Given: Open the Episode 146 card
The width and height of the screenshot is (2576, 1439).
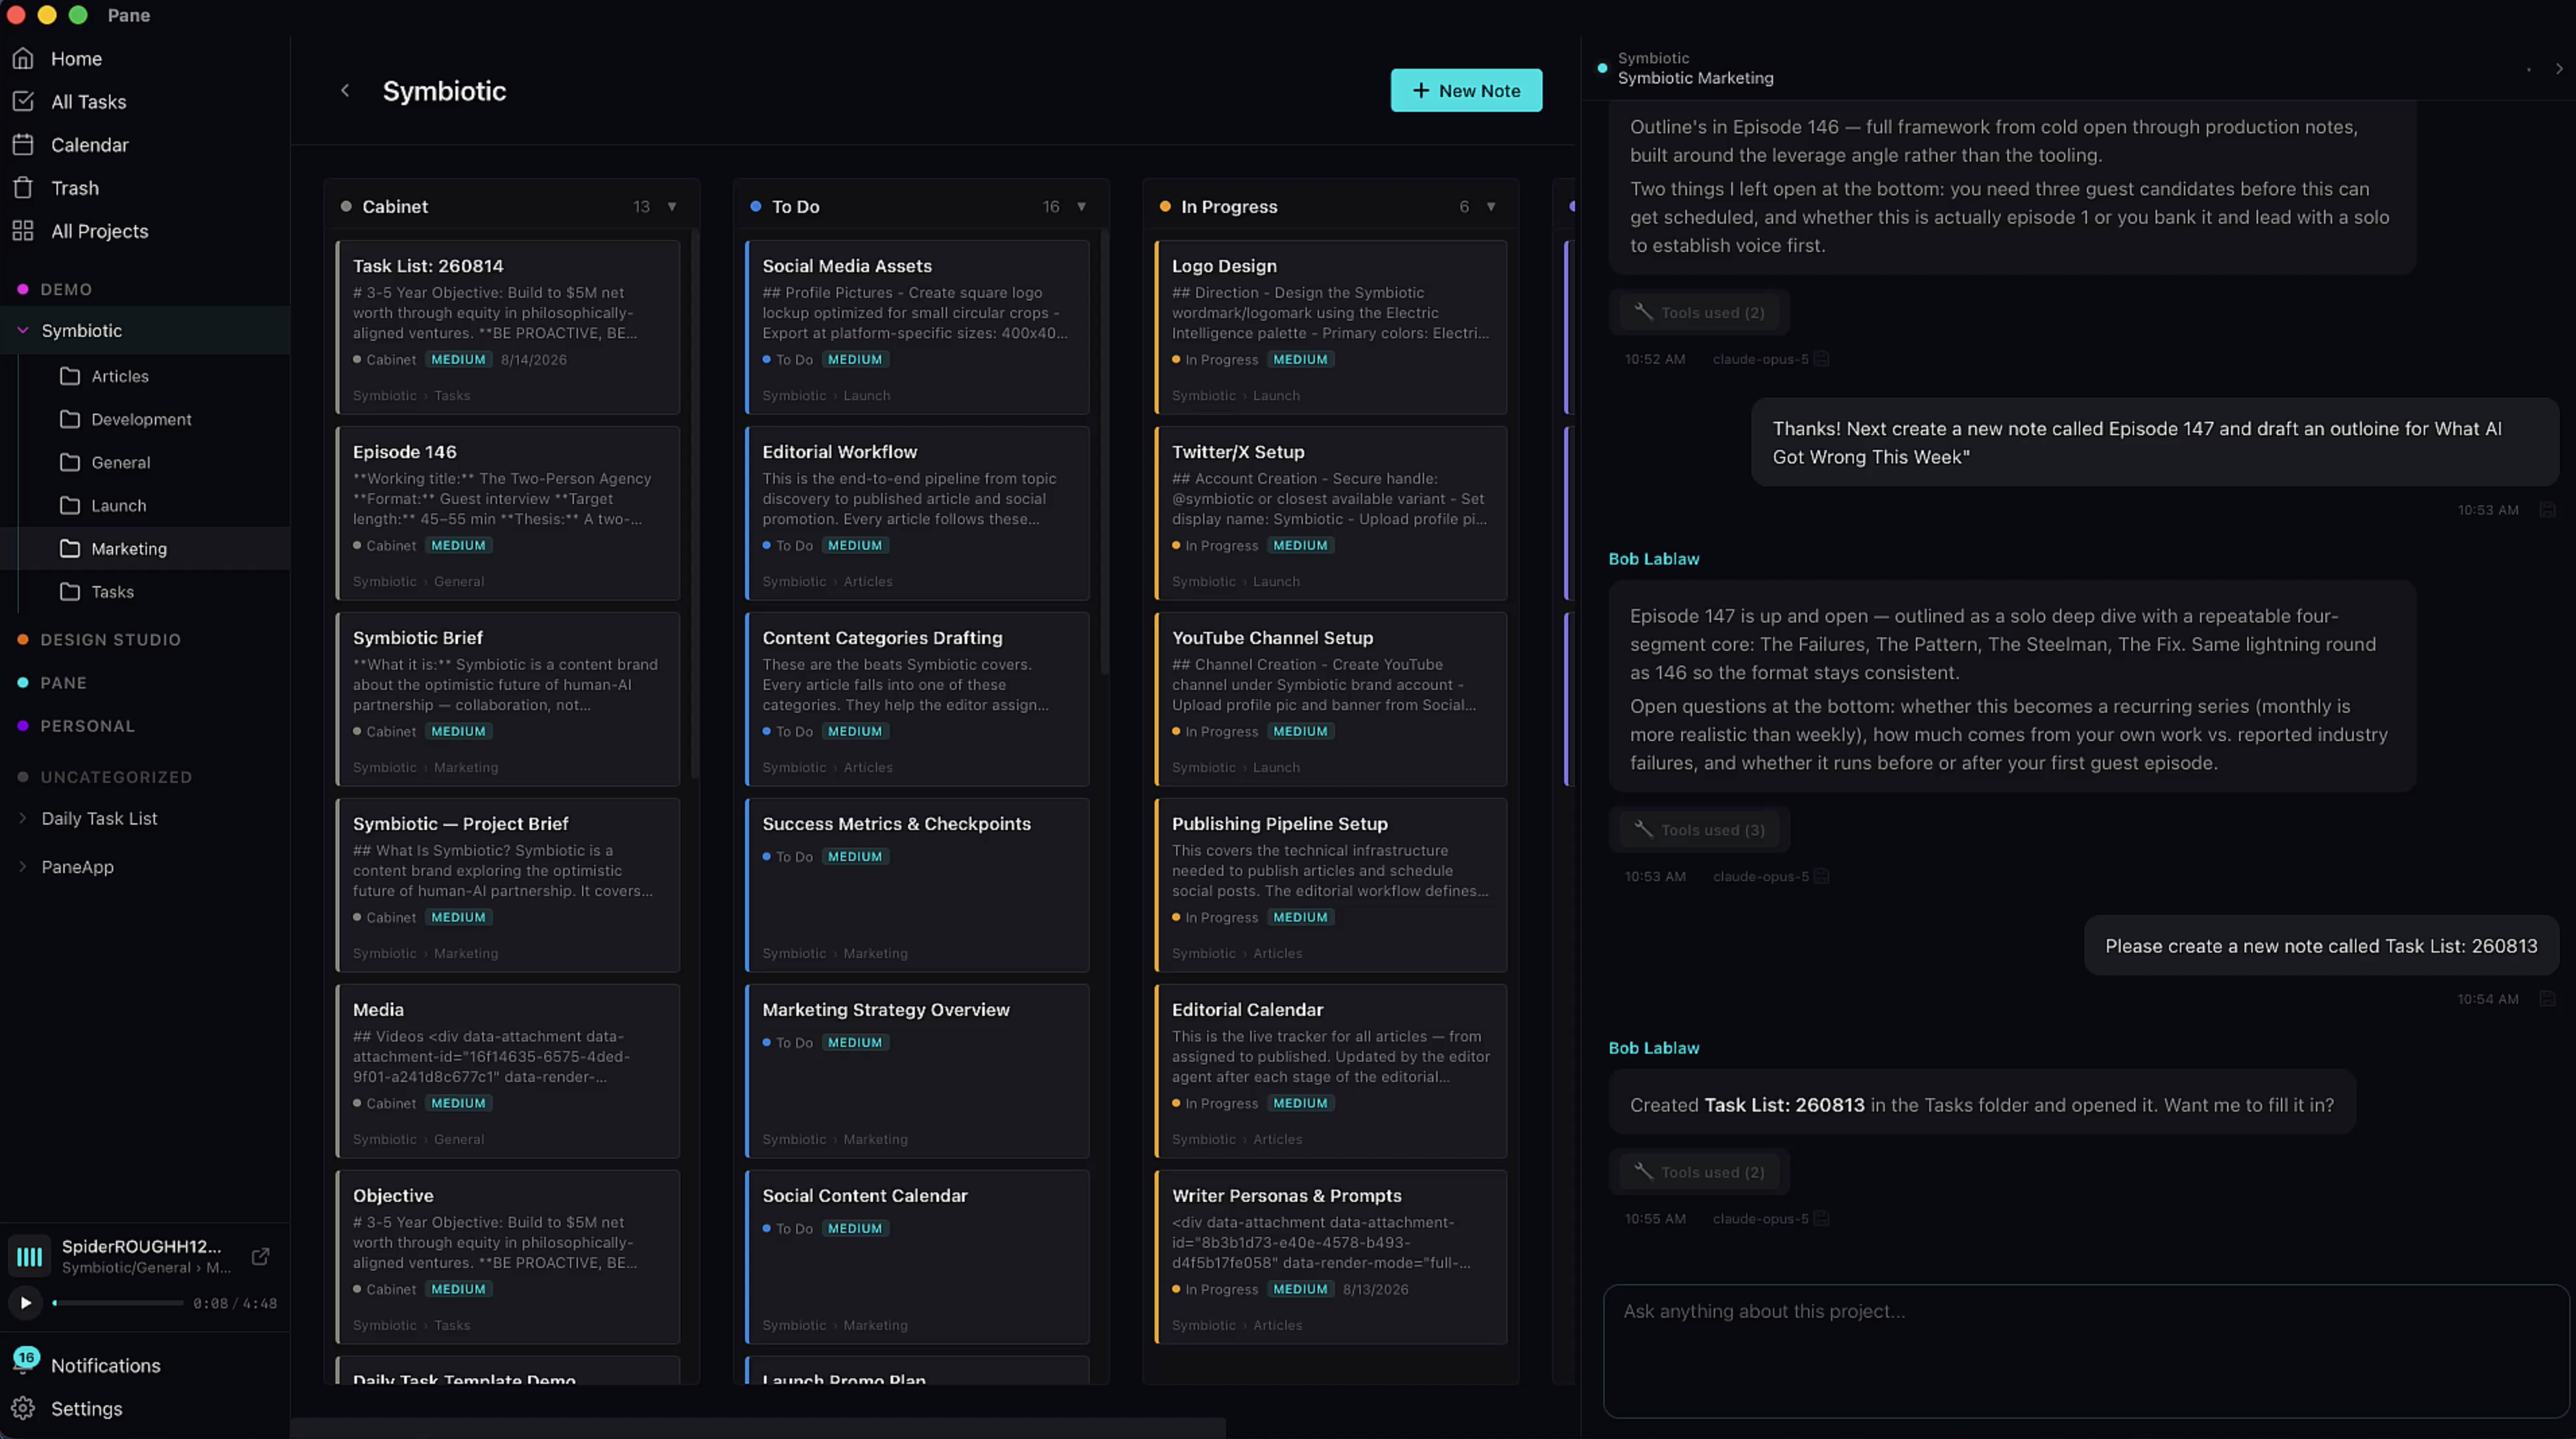Looking at the screenshot, I should 508,513.
